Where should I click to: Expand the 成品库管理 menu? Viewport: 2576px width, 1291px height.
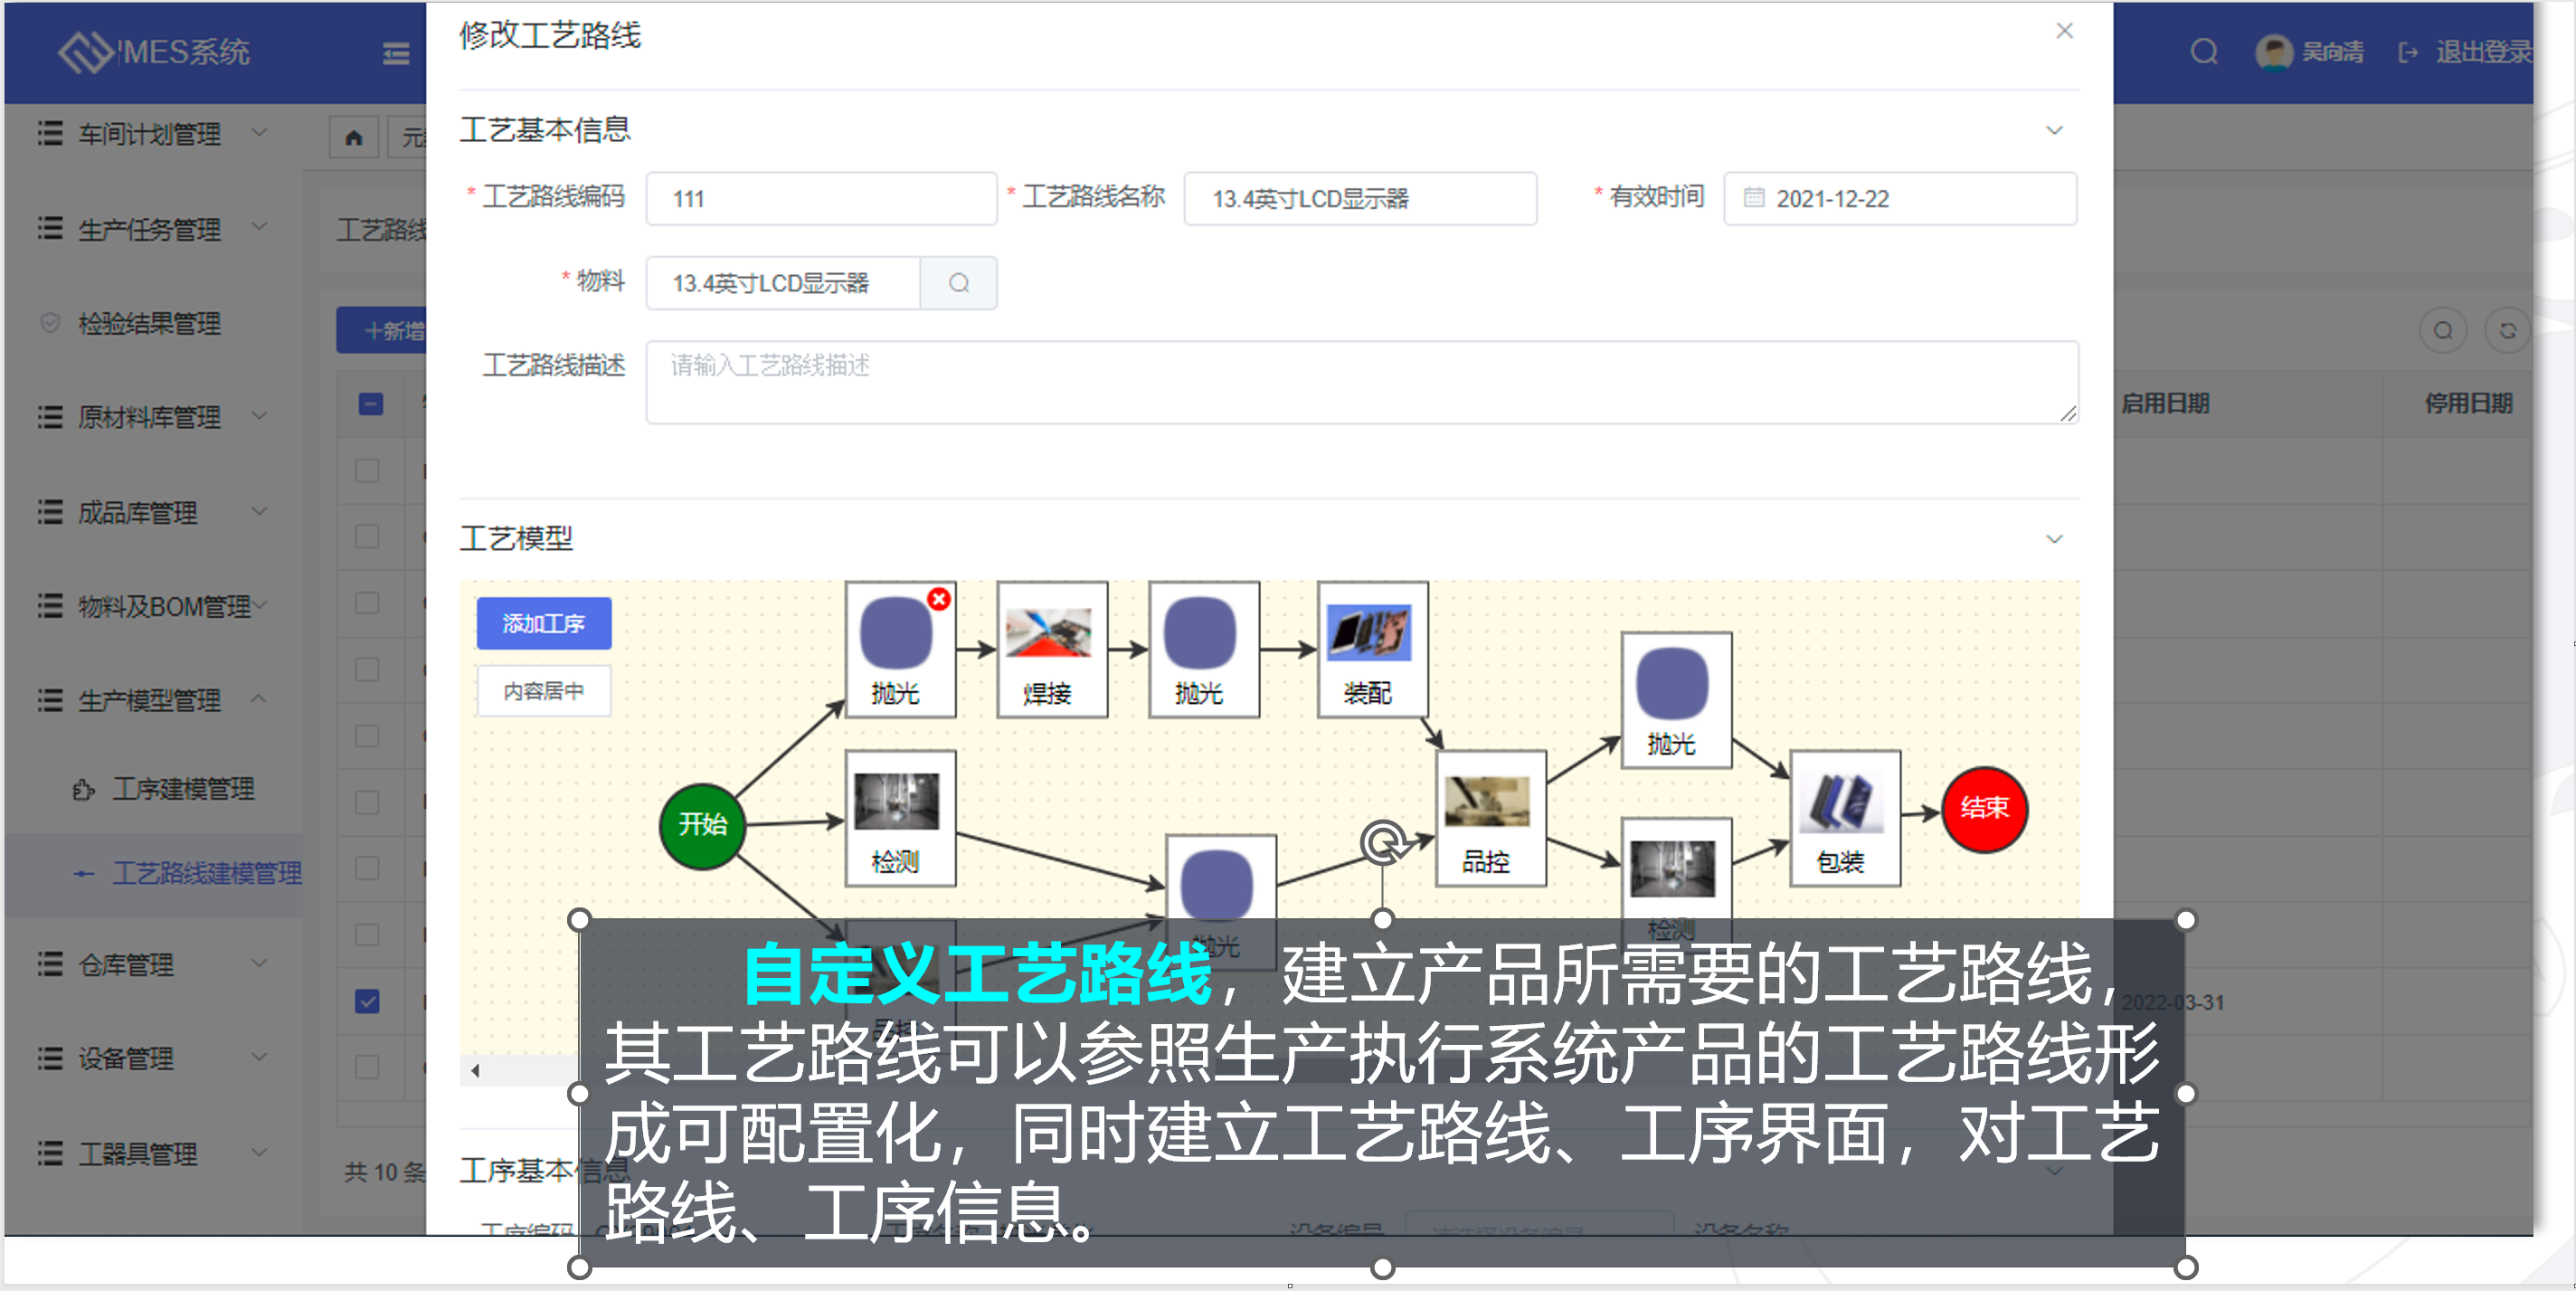[x=153, y=512]
